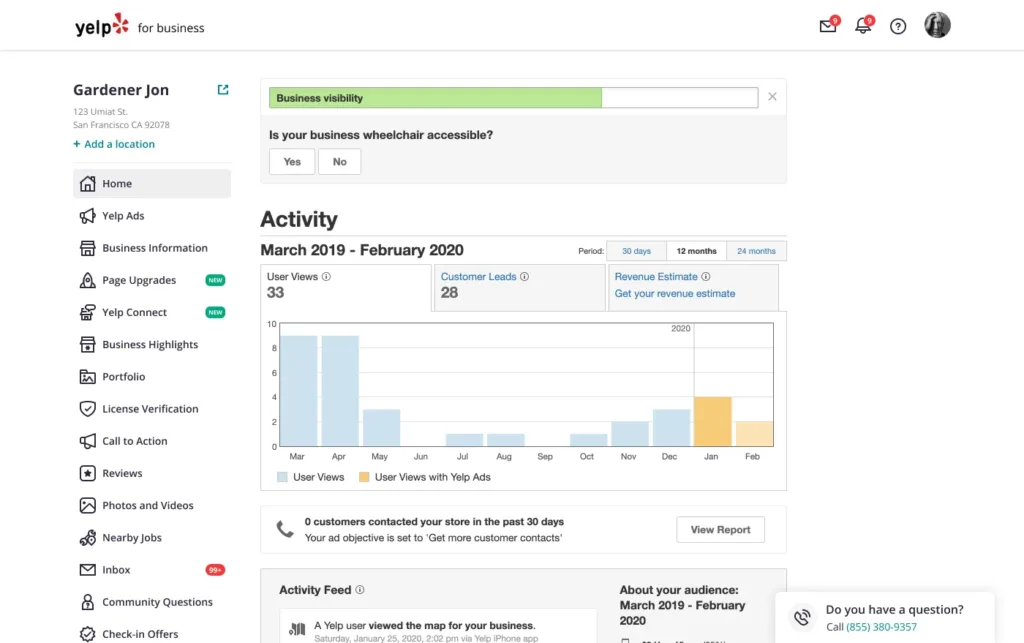This screenshot has width=1024, height=643.
Task: Click the March bar in the chart
Action: coord(298,391)
